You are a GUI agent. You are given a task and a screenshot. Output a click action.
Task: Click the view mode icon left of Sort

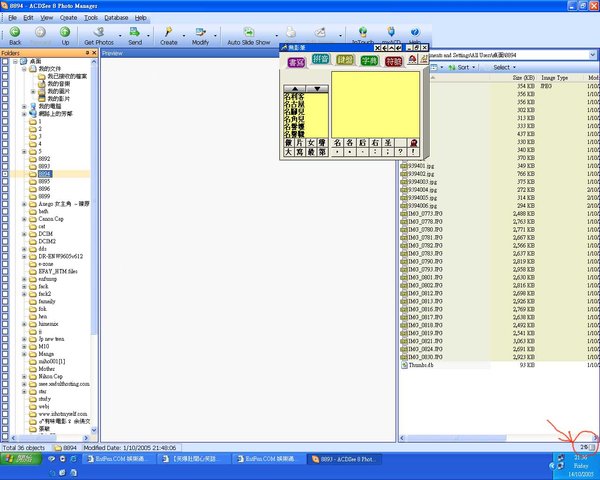(x=434, y=67)
